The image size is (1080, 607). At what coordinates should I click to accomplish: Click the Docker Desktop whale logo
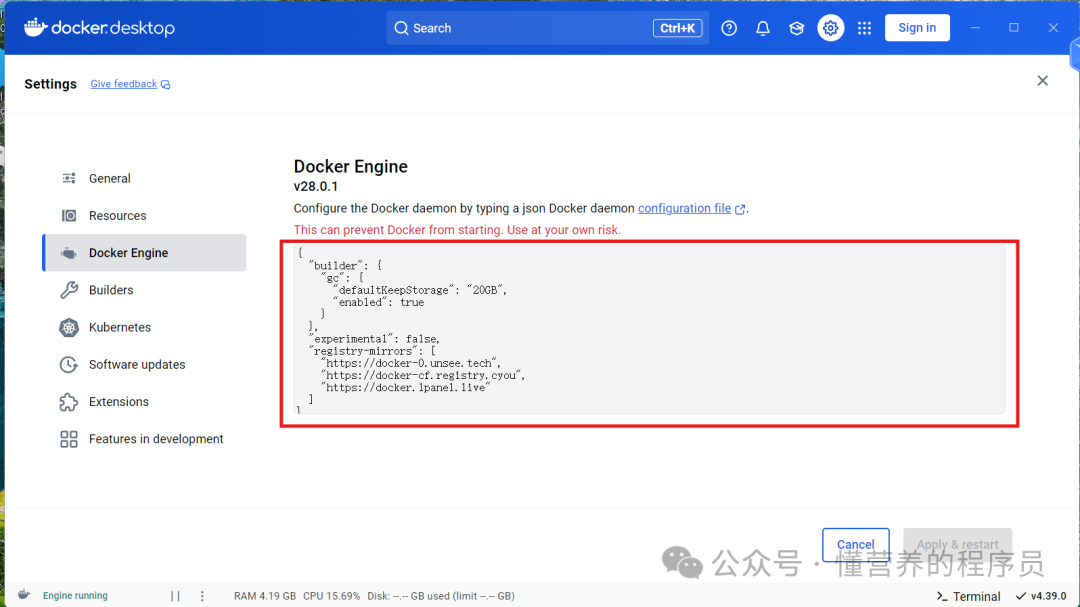35,27
